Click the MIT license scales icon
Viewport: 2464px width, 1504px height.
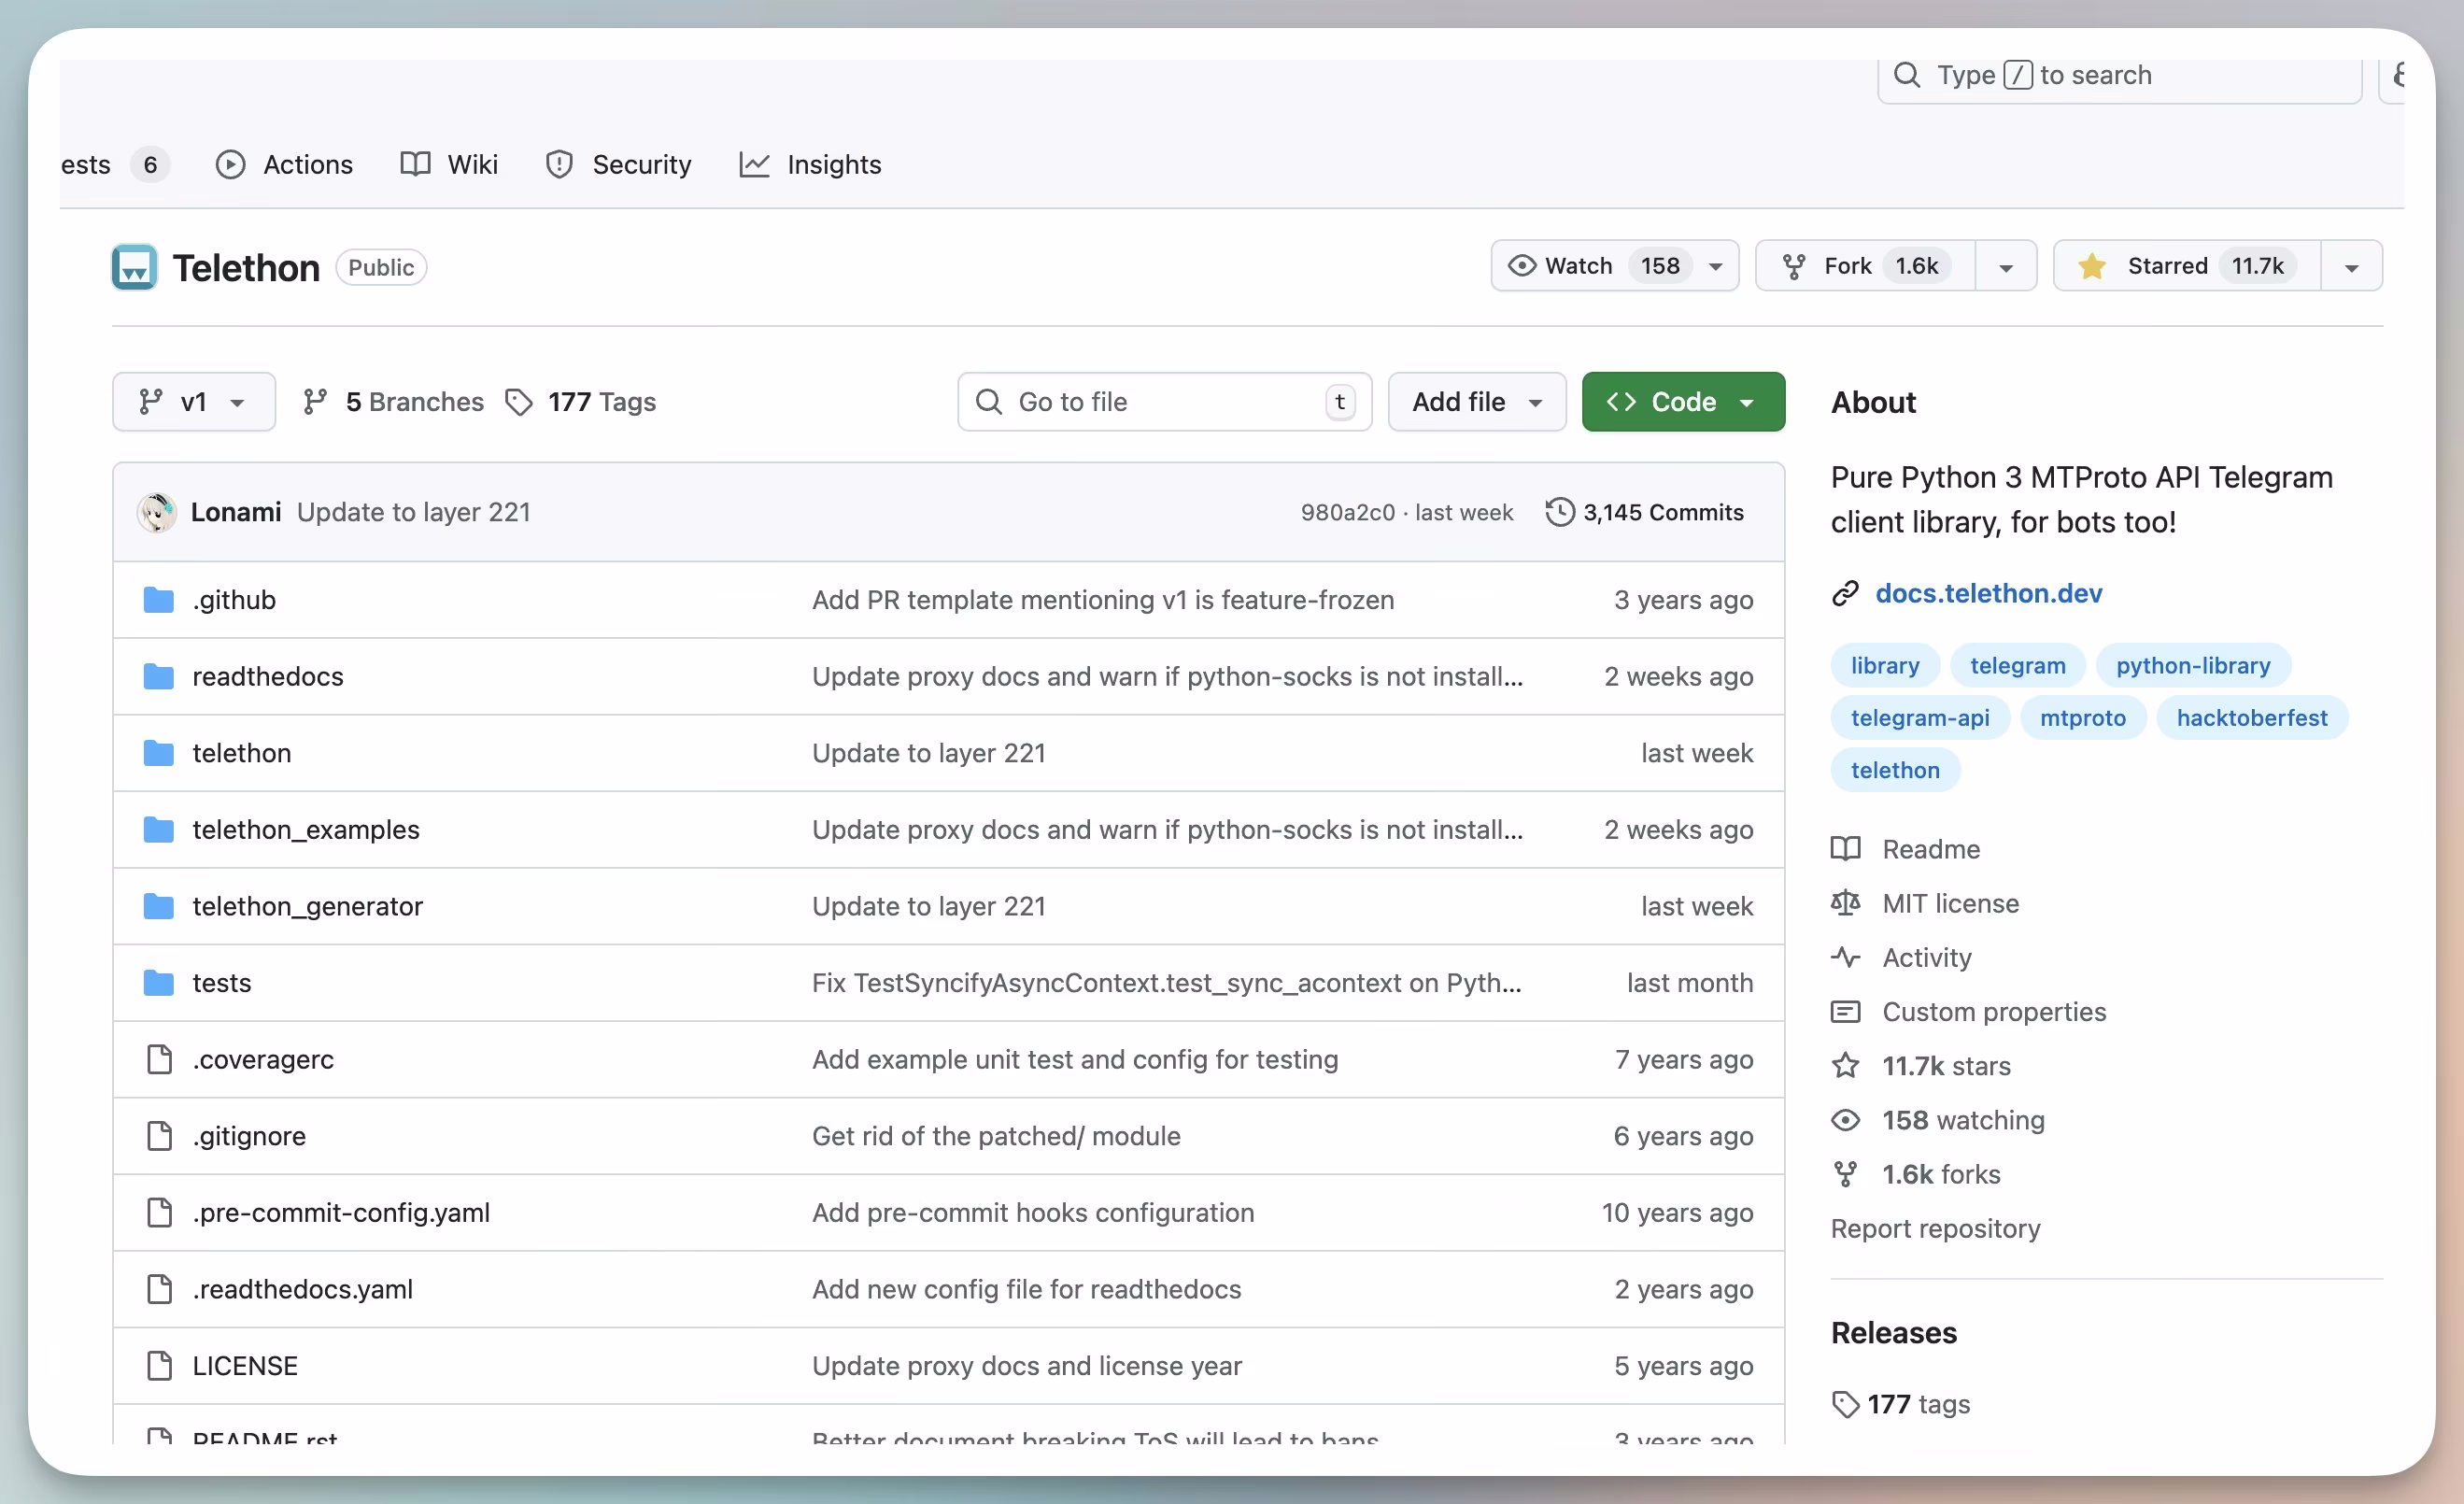[x=1845, y=903]
